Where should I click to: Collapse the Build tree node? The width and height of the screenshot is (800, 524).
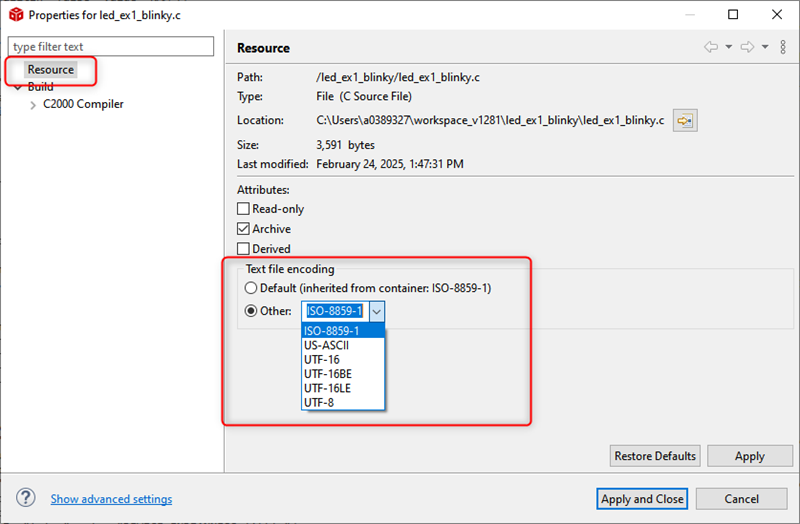tap(18, 88)
